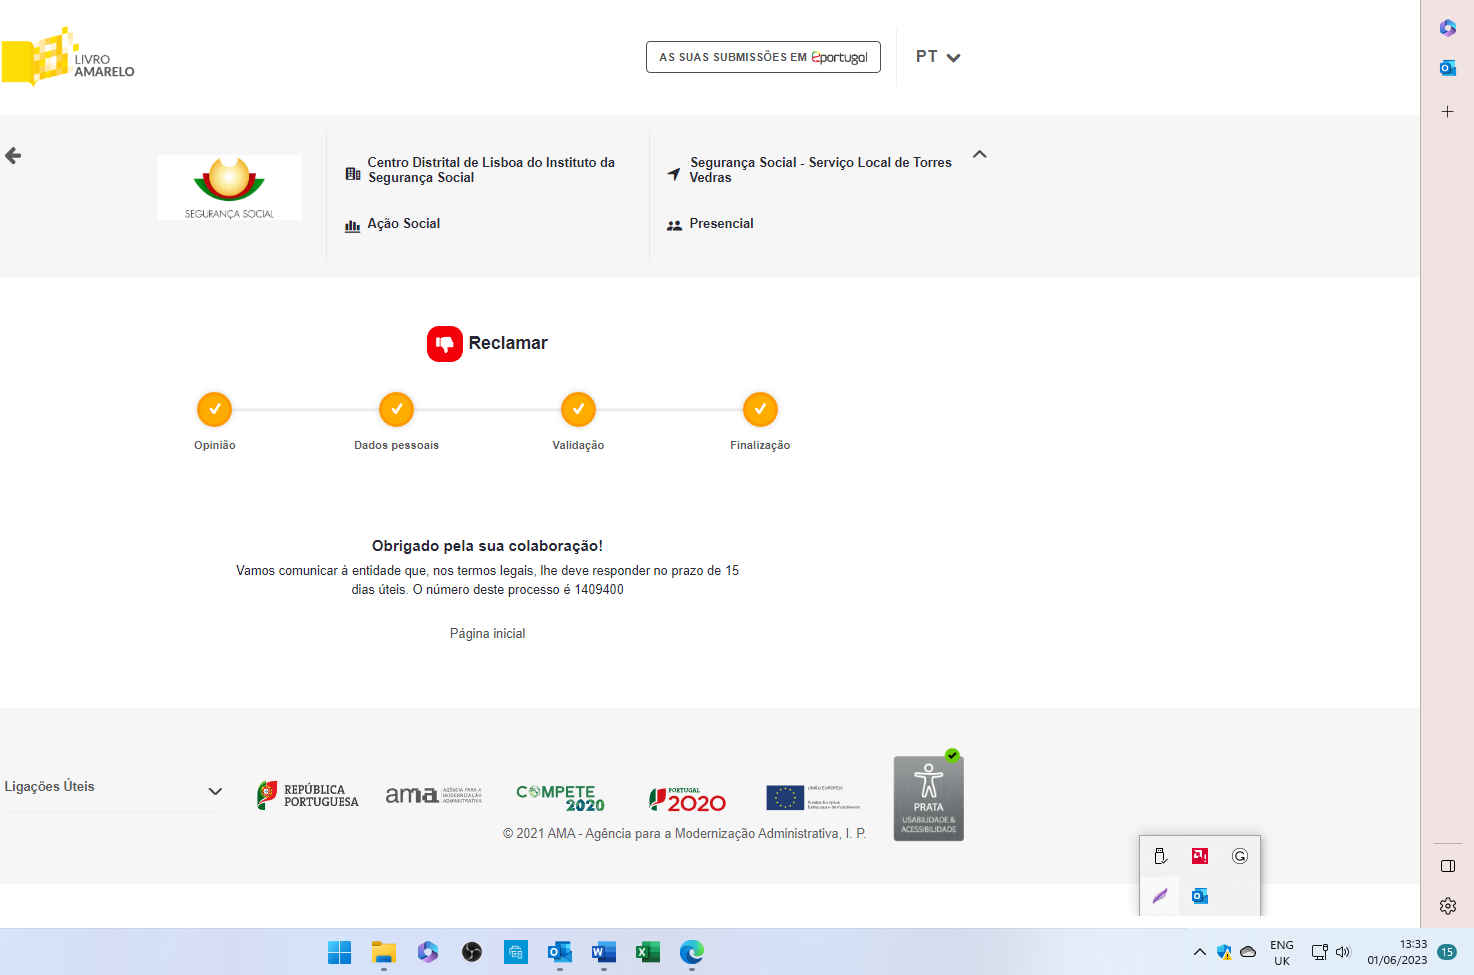The image size is (1474, 975).
Task: Click the USB eject icon in tray popup
Action: pos(1160,856)
